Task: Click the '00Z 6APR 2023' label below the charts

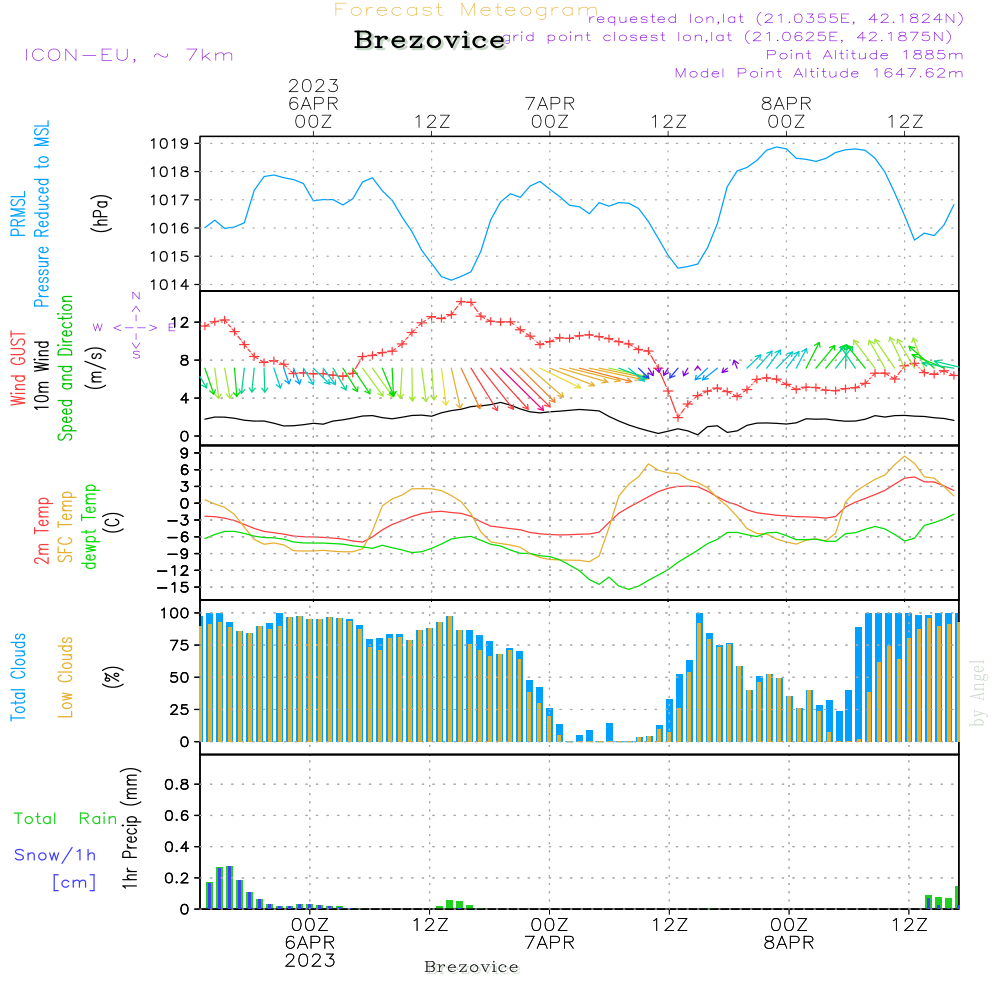Action: coord(310,943)
